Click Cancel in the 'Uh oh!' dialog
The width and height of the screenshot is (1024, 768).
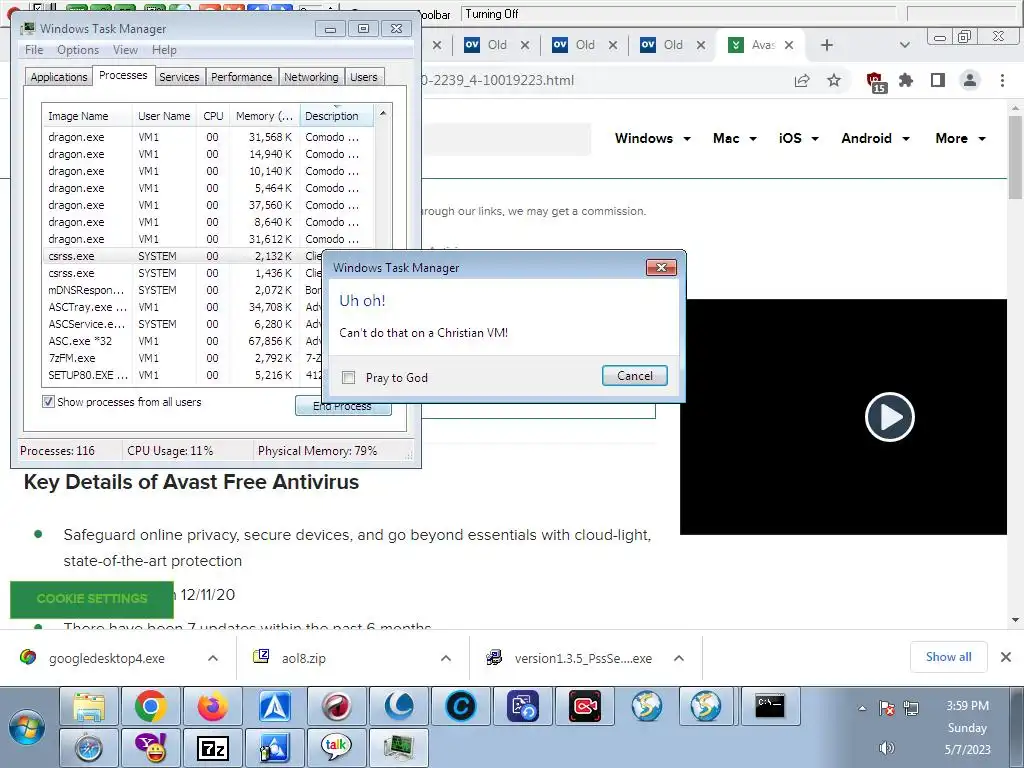(x=635, y=376)
